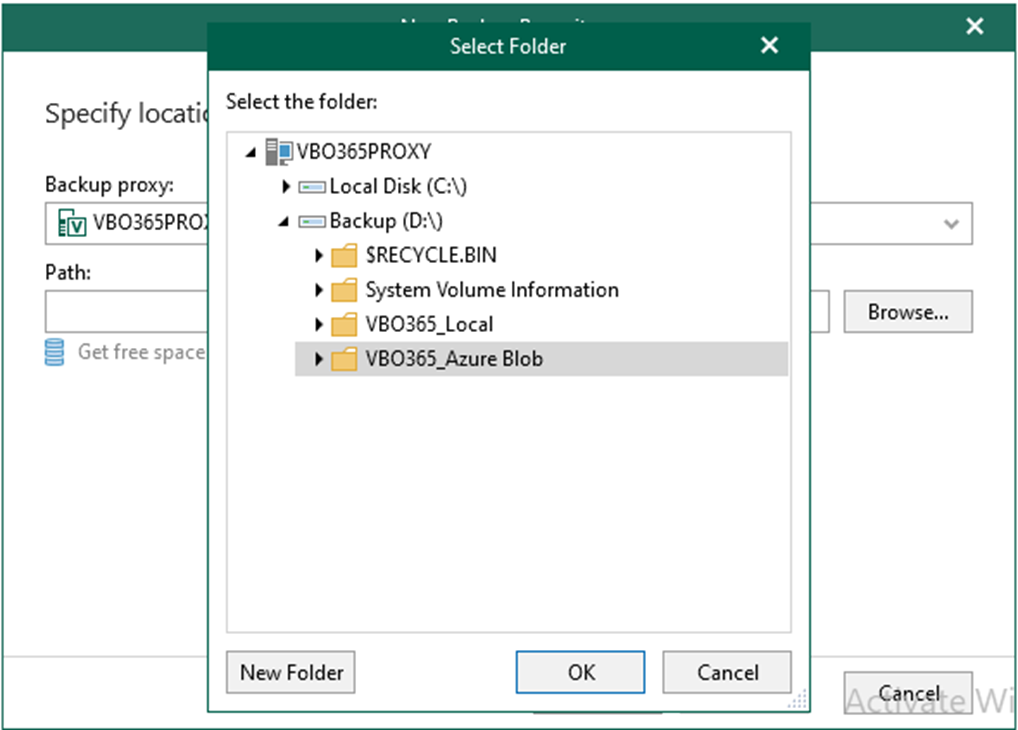Click the VBO365_Azure Blob folder icon

[x=344, y=359]
